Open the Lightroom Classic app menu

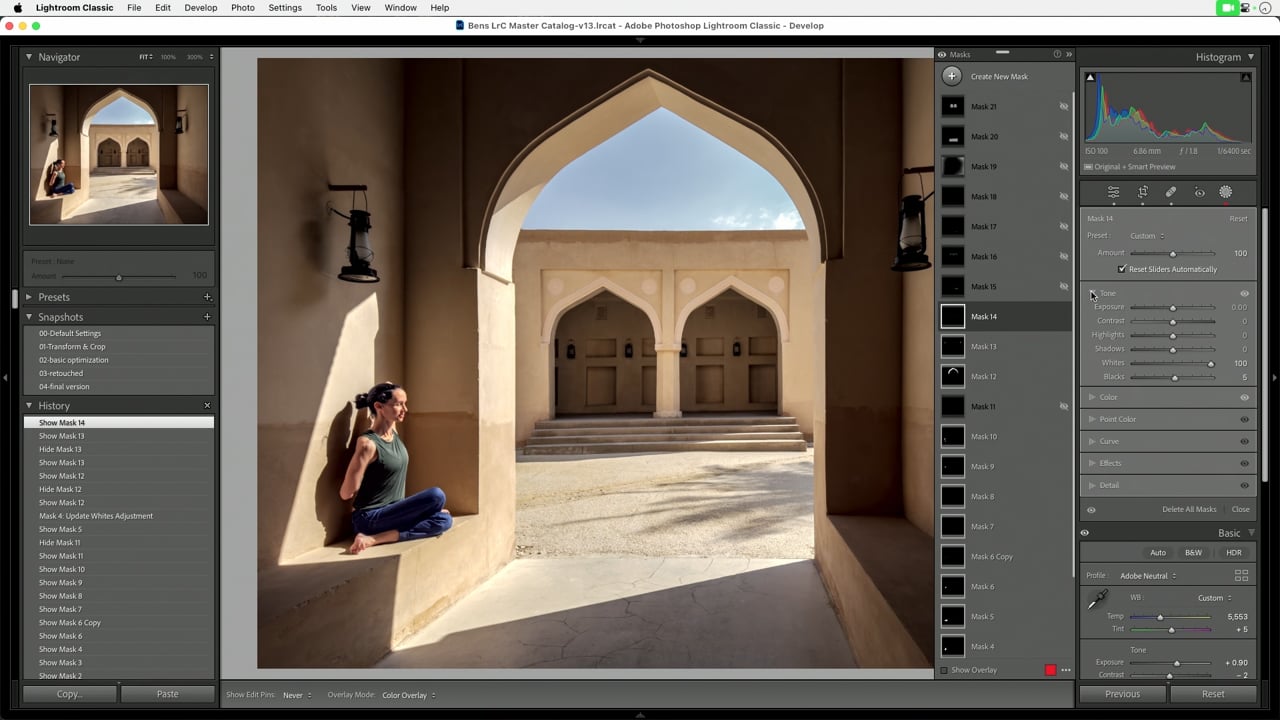click(75, 8)
